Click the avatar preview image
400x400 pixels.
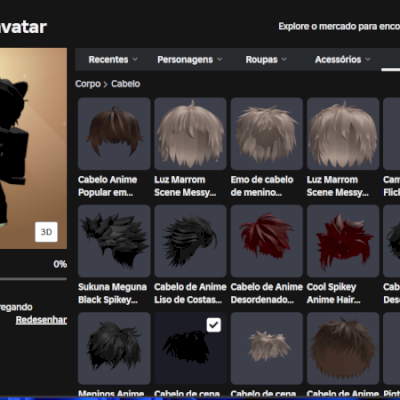tap(33, 148)
